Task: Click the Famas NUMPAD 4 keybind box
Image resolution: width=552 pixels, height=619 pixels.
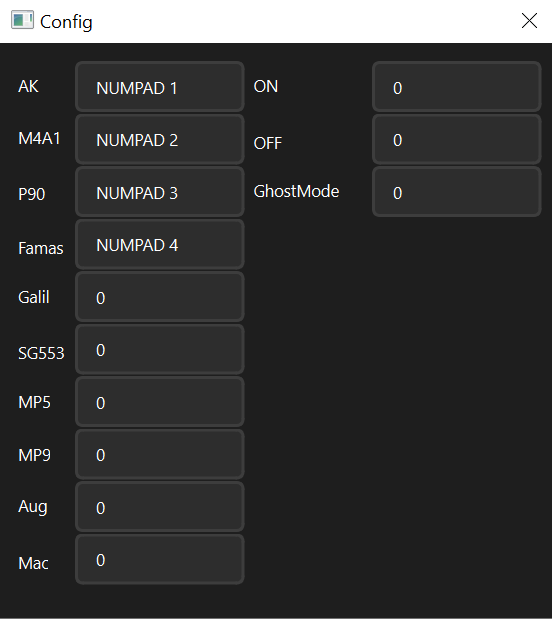Action: click(x=160, y=244)
